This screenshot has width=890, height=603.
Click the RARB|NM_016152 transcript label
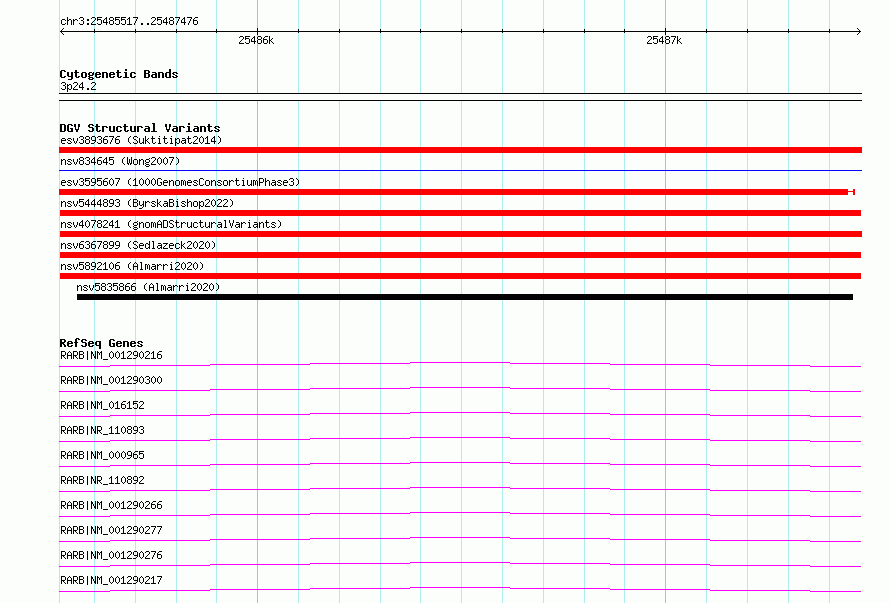102,405
